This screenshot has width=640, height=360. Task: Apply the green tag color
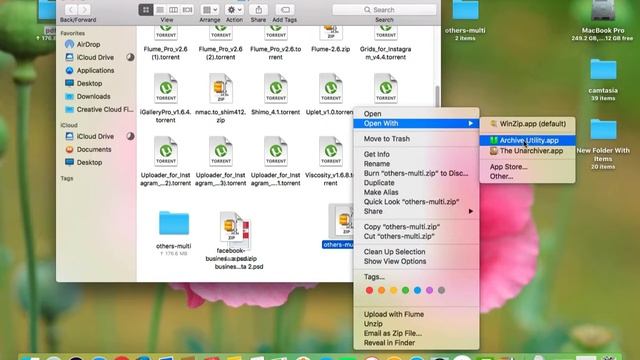point(405,290)
